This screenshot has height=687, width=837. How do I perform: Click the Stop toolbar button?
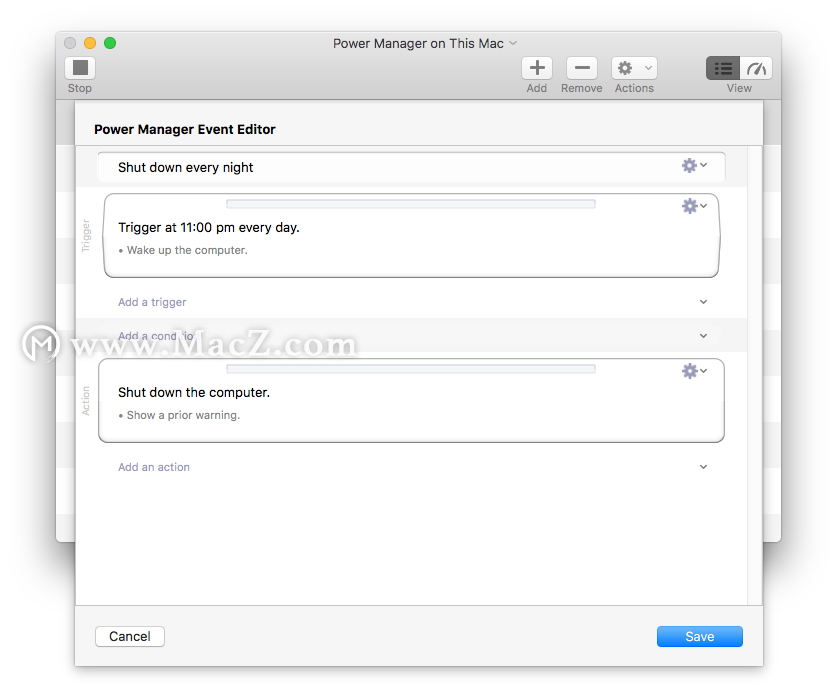[80, 68]
